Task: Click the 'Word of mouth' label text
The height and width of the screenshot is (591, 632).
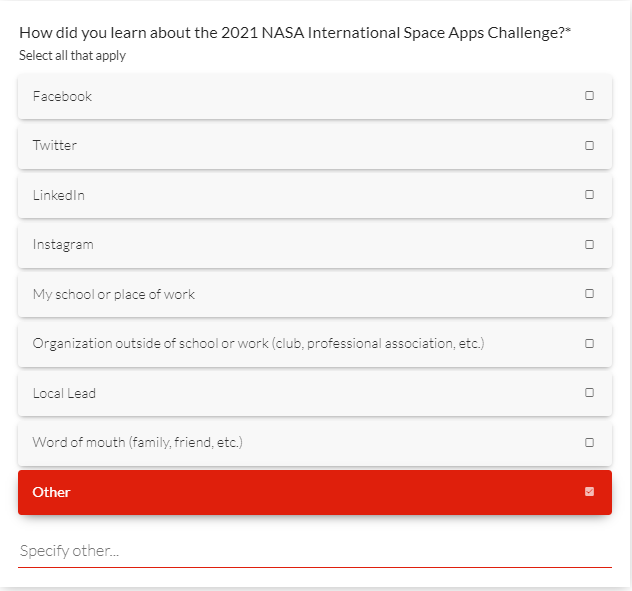Action: tap(137, 442)
